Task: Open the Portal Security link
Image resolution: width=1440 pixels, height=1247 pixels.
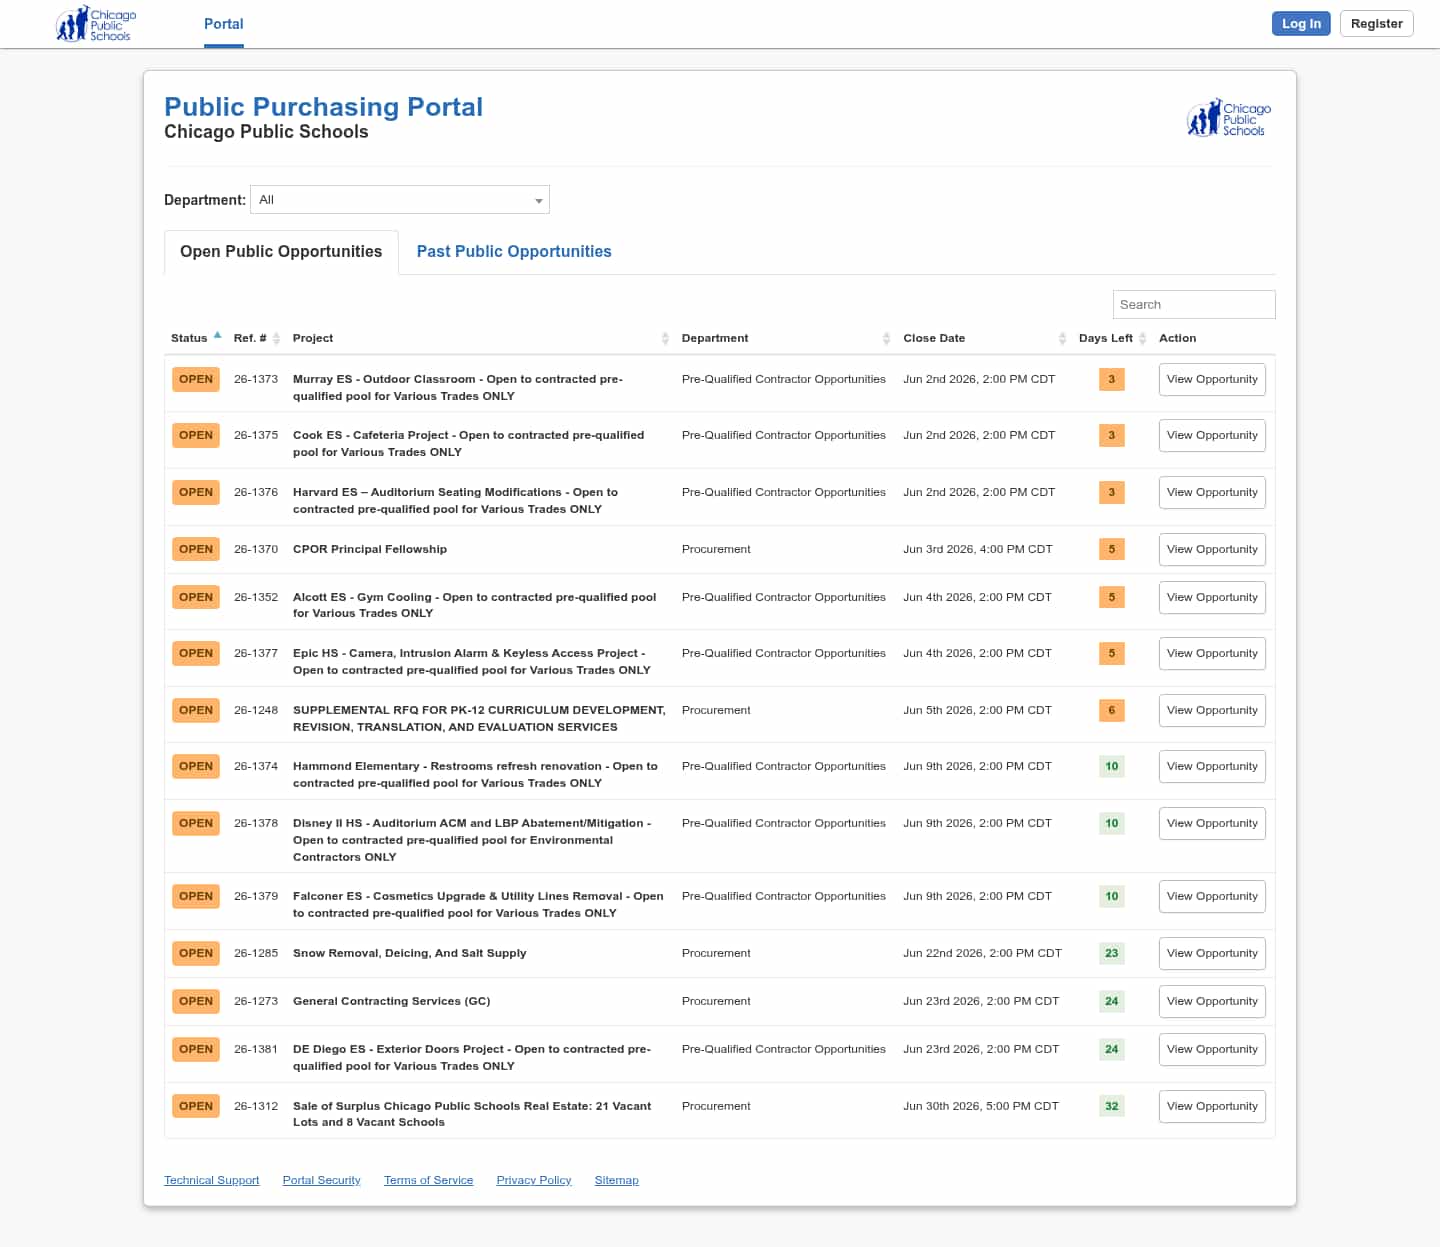Action: coord(321,1181)
